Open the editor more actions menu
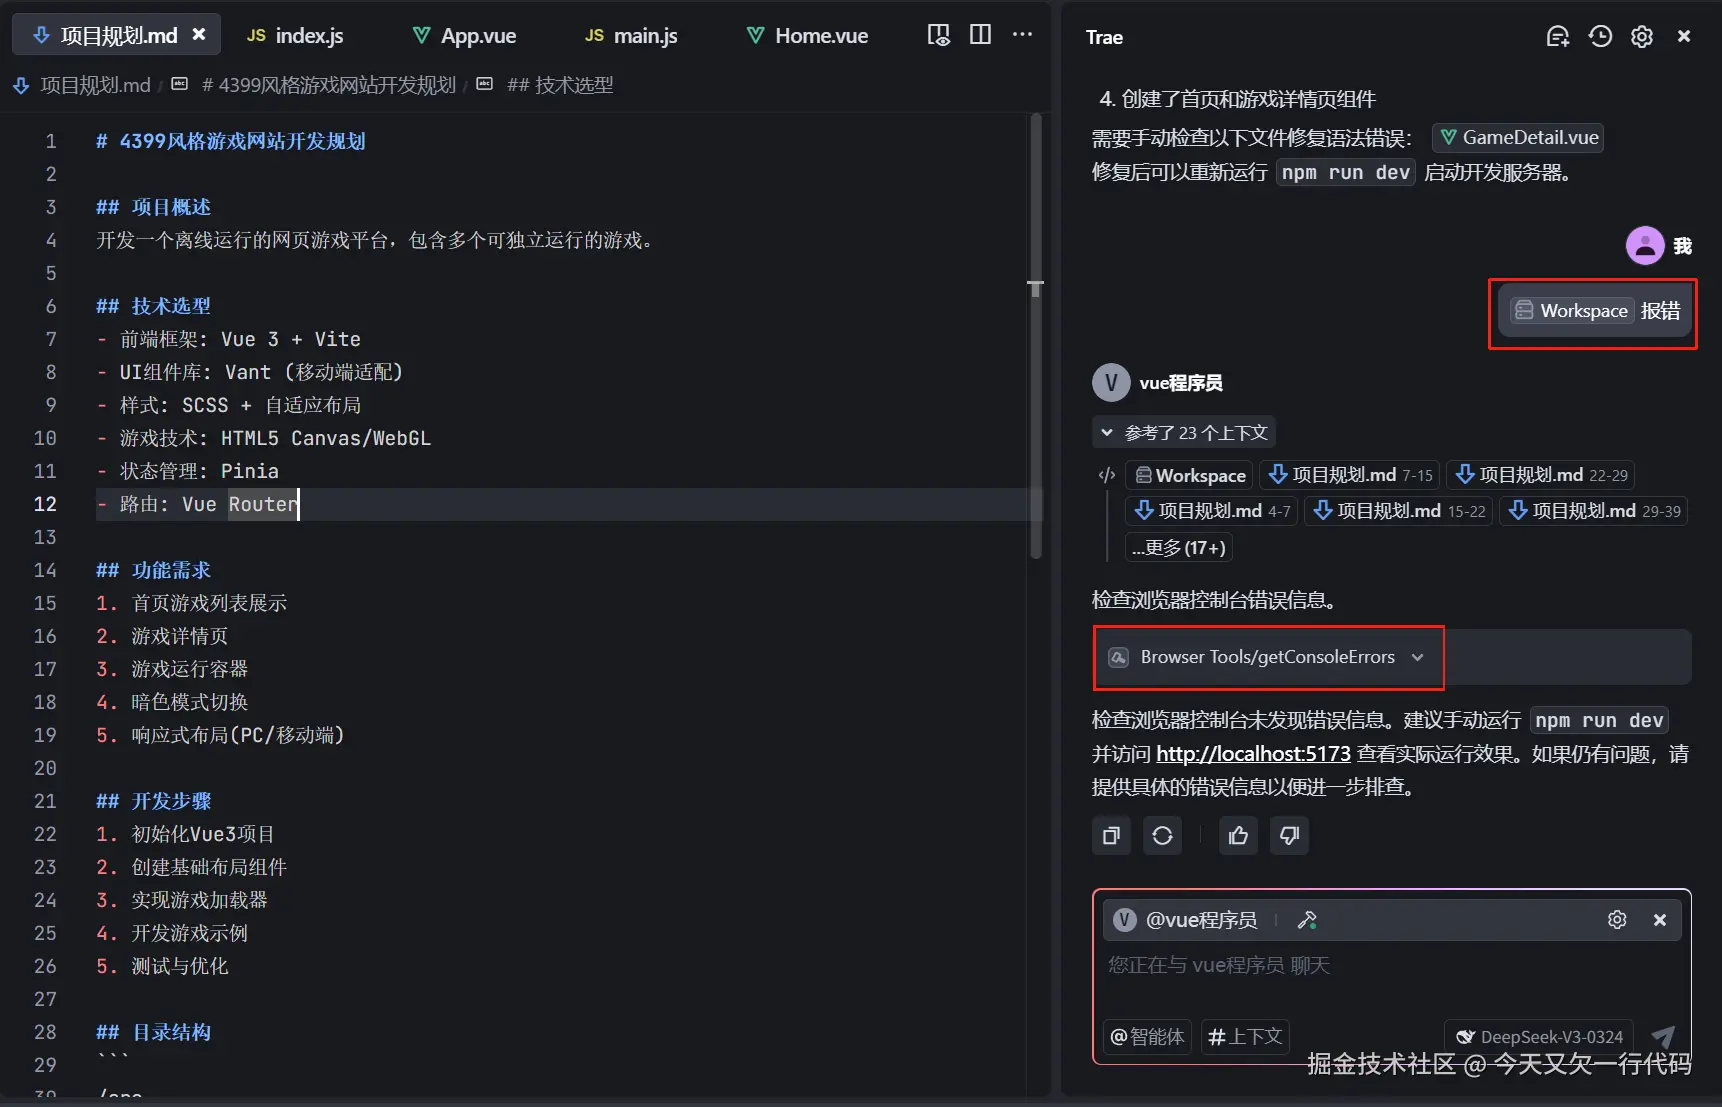The width and height of the screenshot is (1722, 1107). tap(1022, 34)
